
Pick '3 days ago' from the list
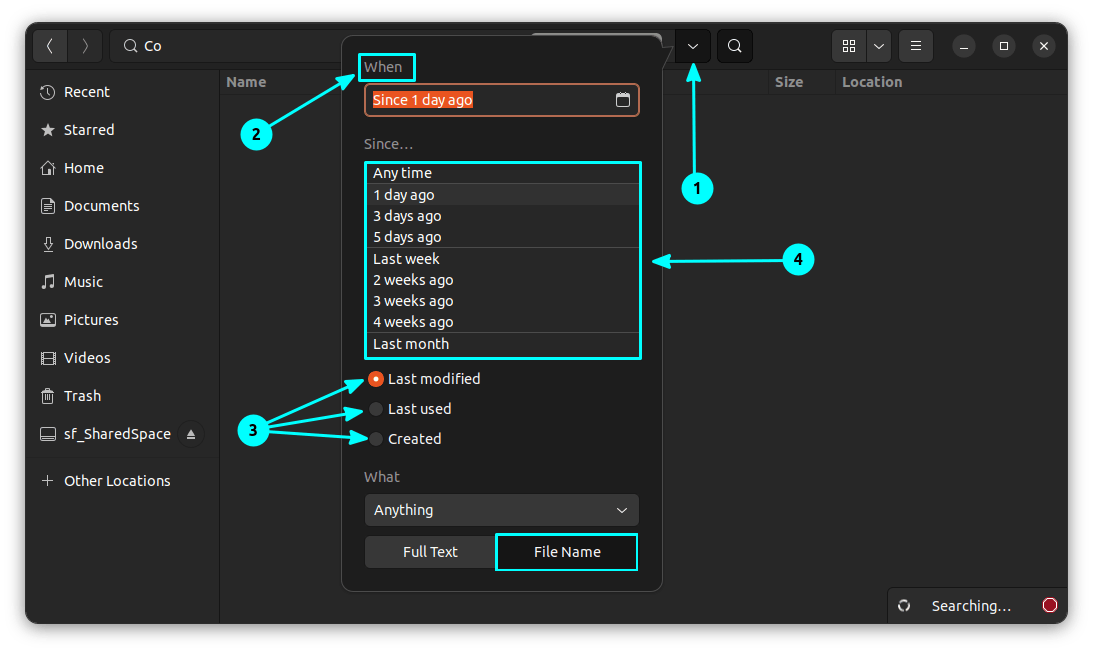407,216
